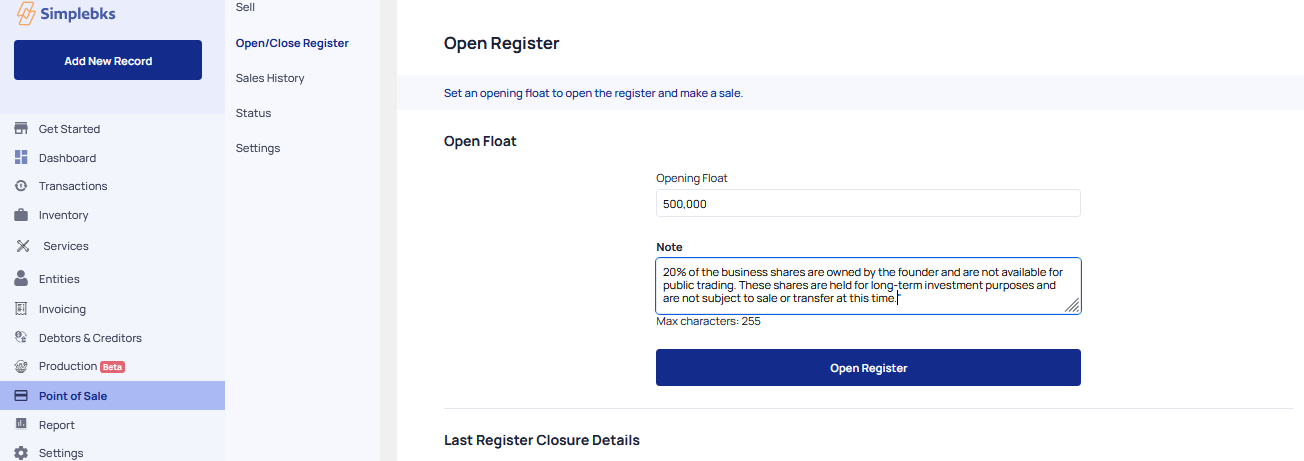Screen dimensions: 1304x461
Task: Click the Inventory briefcase icon
Action: [x=21, y=215]
